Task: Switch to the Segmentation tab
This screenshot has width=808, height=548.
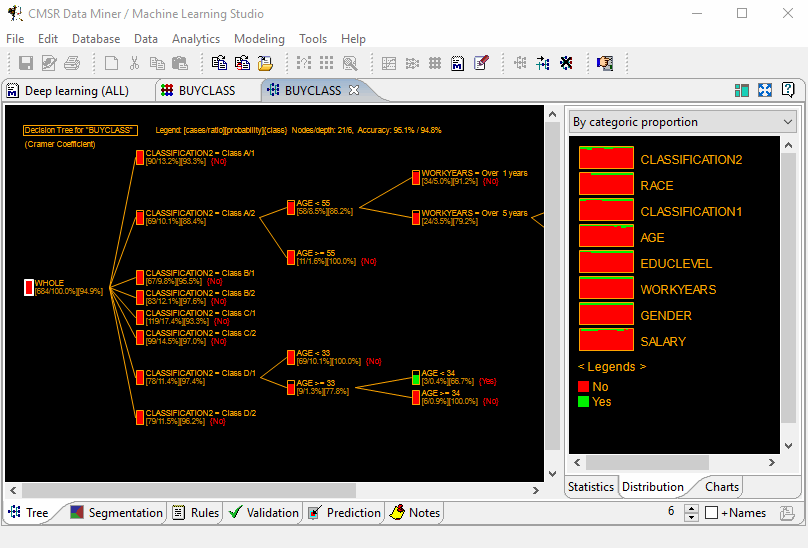Action: pos(116,513)
